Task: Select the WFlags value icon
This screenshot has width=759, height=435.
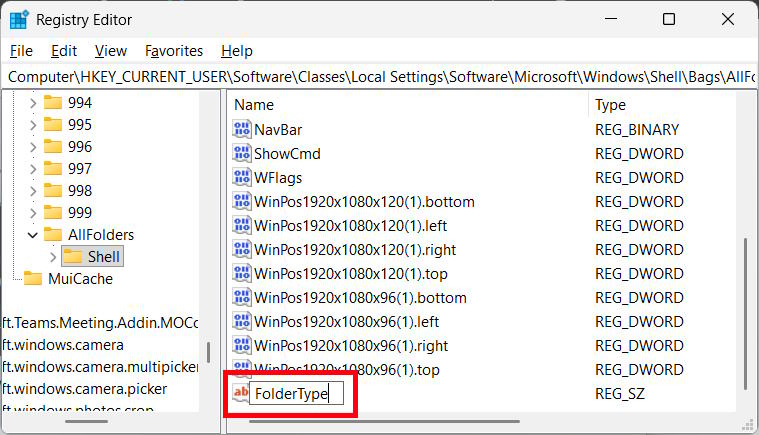Action: click(x=242, y=178)
